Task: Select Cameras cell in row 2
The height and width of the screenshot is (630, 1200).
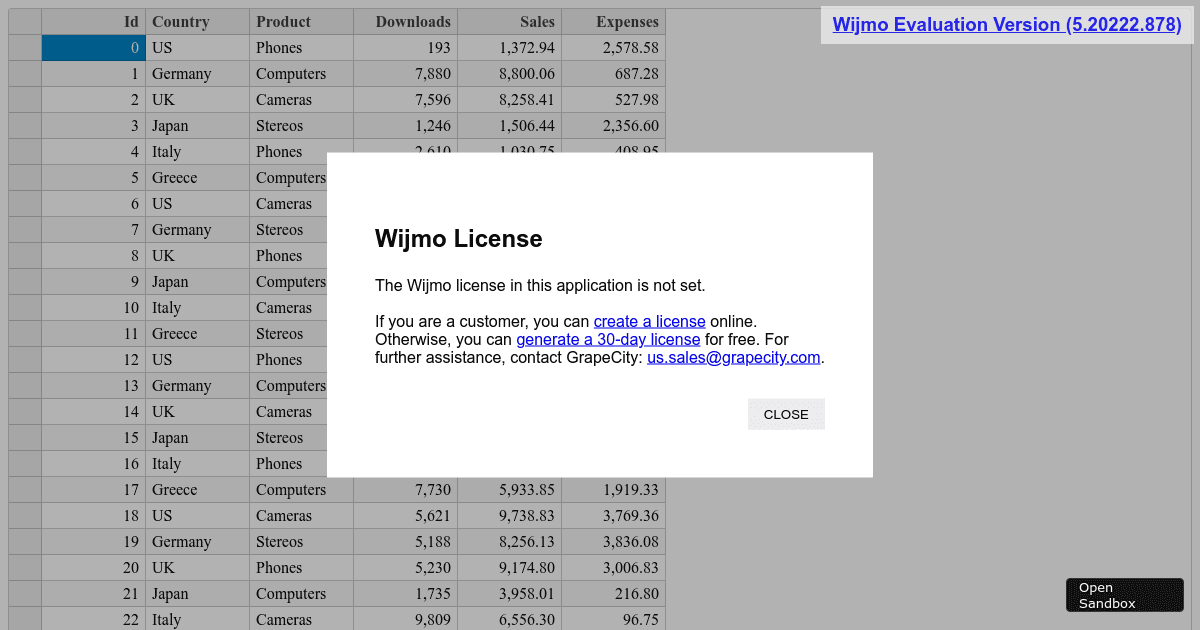Action: [302, 100]
